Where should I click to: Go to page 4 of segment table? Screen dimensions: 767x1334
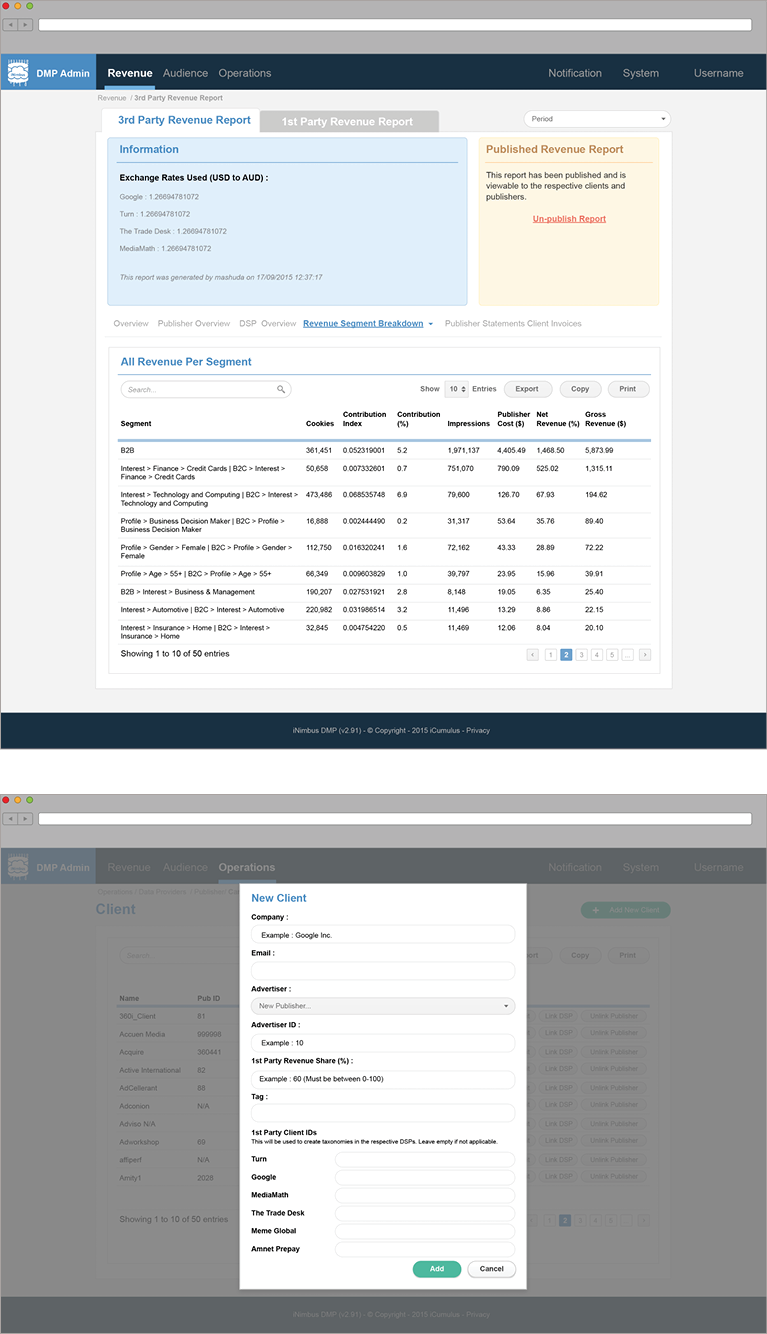pos(597,655)
